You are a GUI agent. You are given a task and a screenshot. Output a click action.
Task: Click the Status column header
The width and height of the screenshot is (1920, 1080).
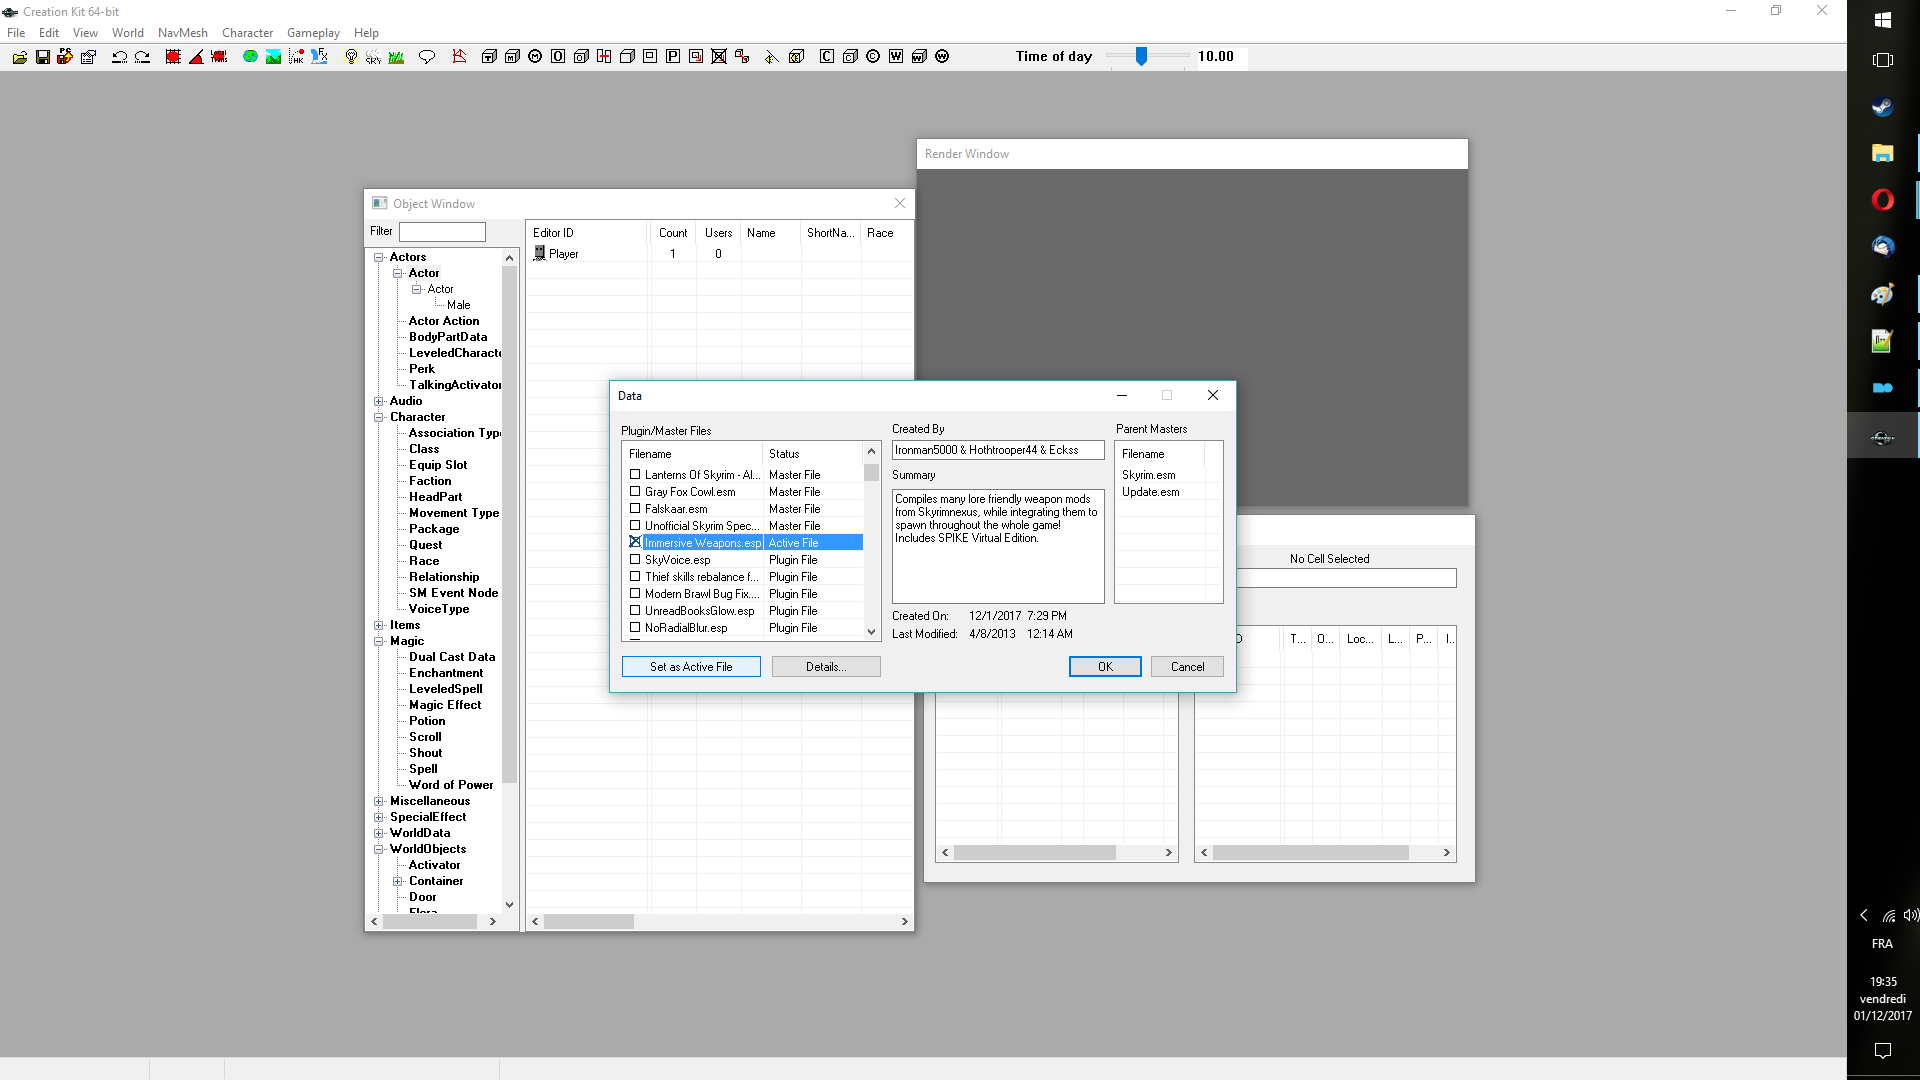812,454
